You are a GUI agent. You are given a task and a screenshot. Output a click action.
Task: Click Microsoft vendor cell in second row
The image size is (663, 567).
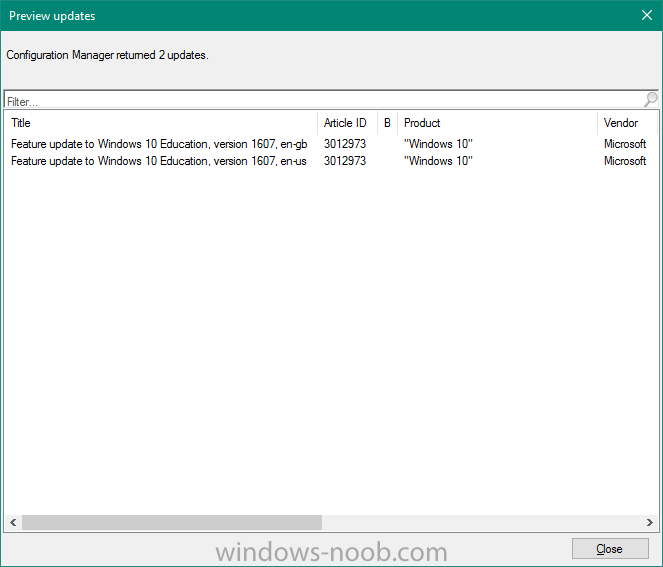coord(625,161)
